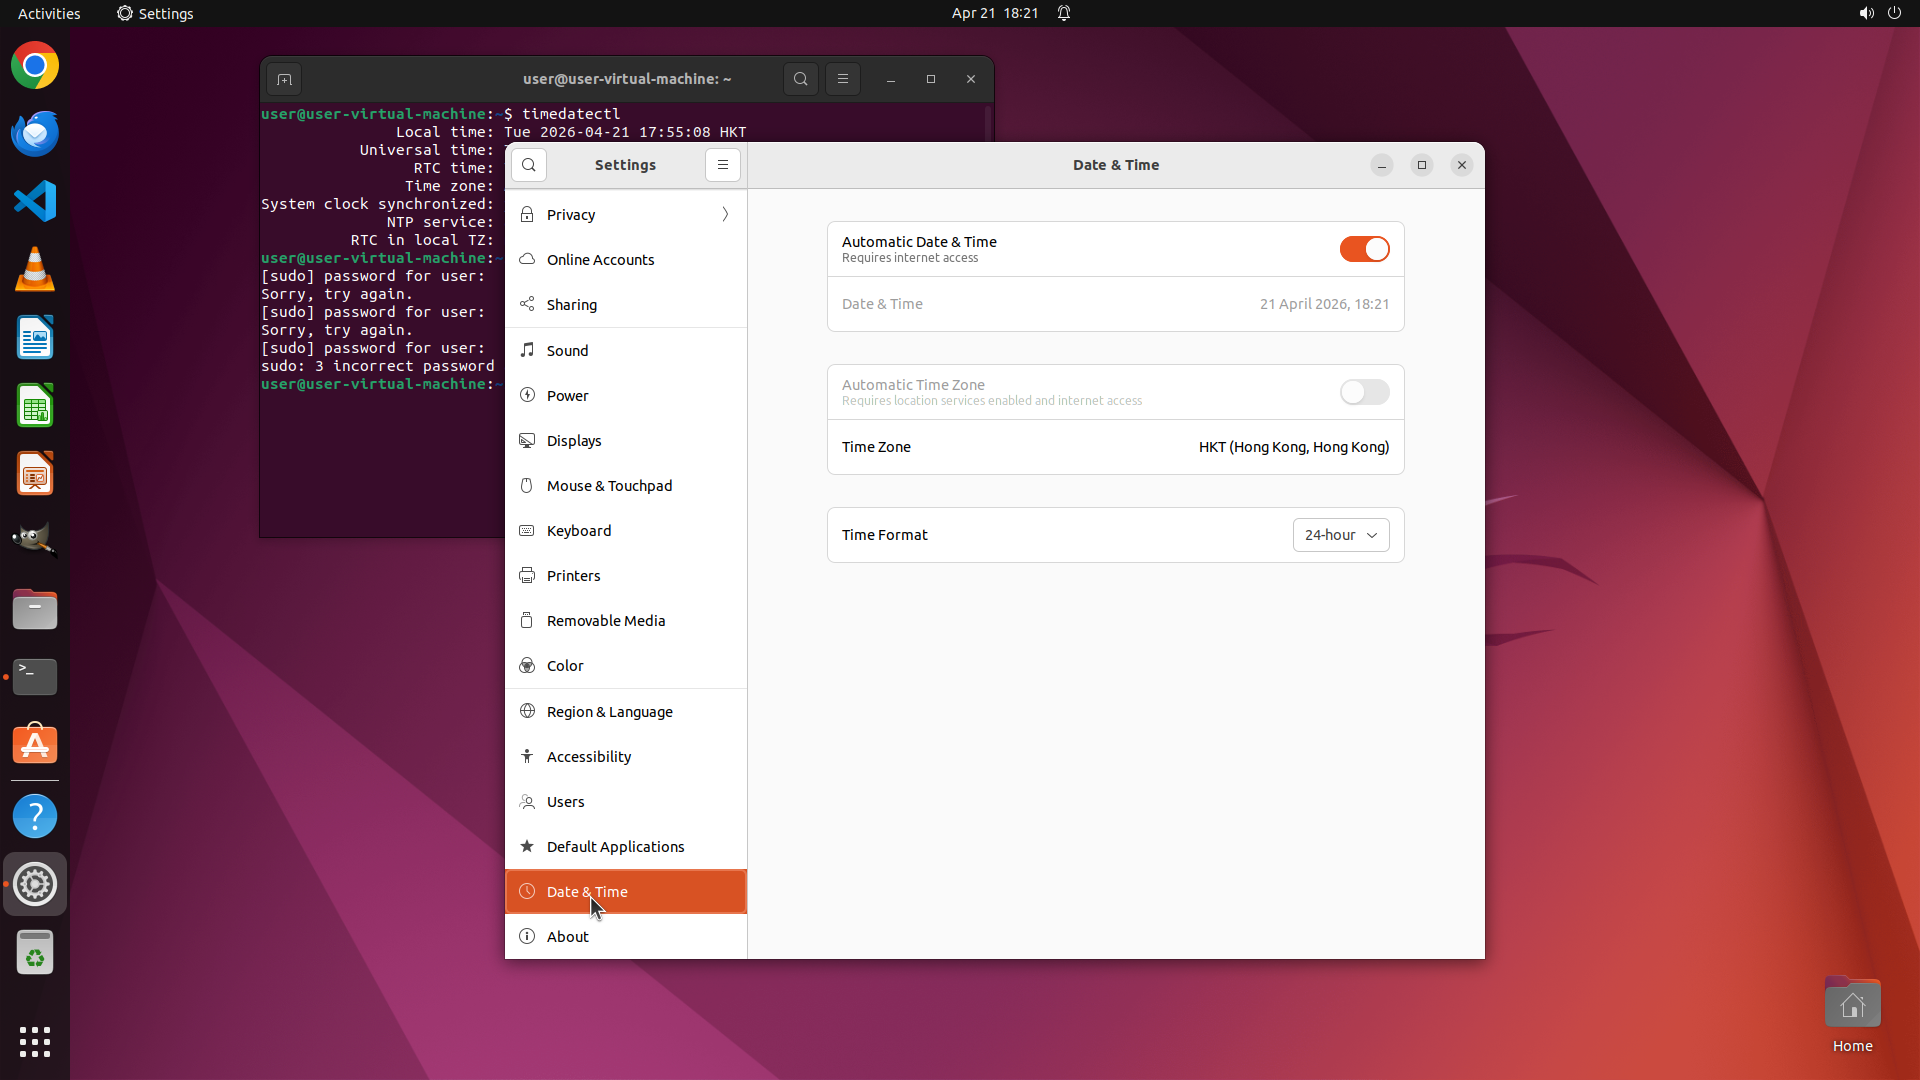Click the notification bell in the top bar

point(1064,13)
